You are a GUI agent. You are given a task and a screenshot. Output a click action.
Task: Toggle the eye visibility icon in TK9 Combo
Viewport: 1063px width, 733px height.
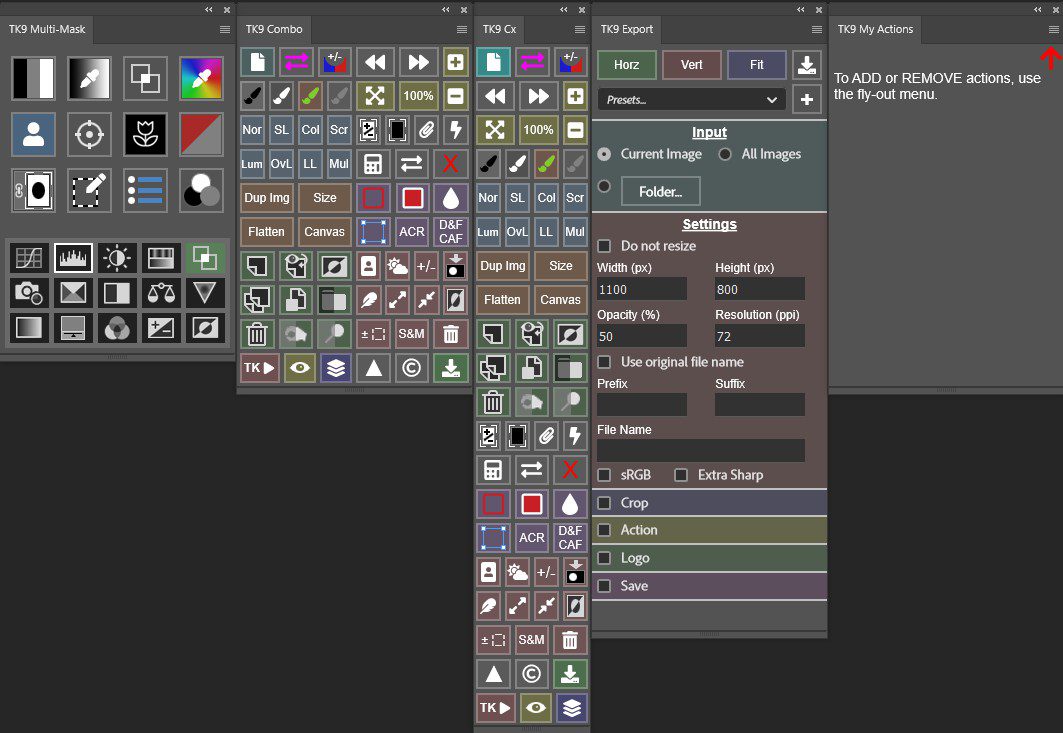300,368
